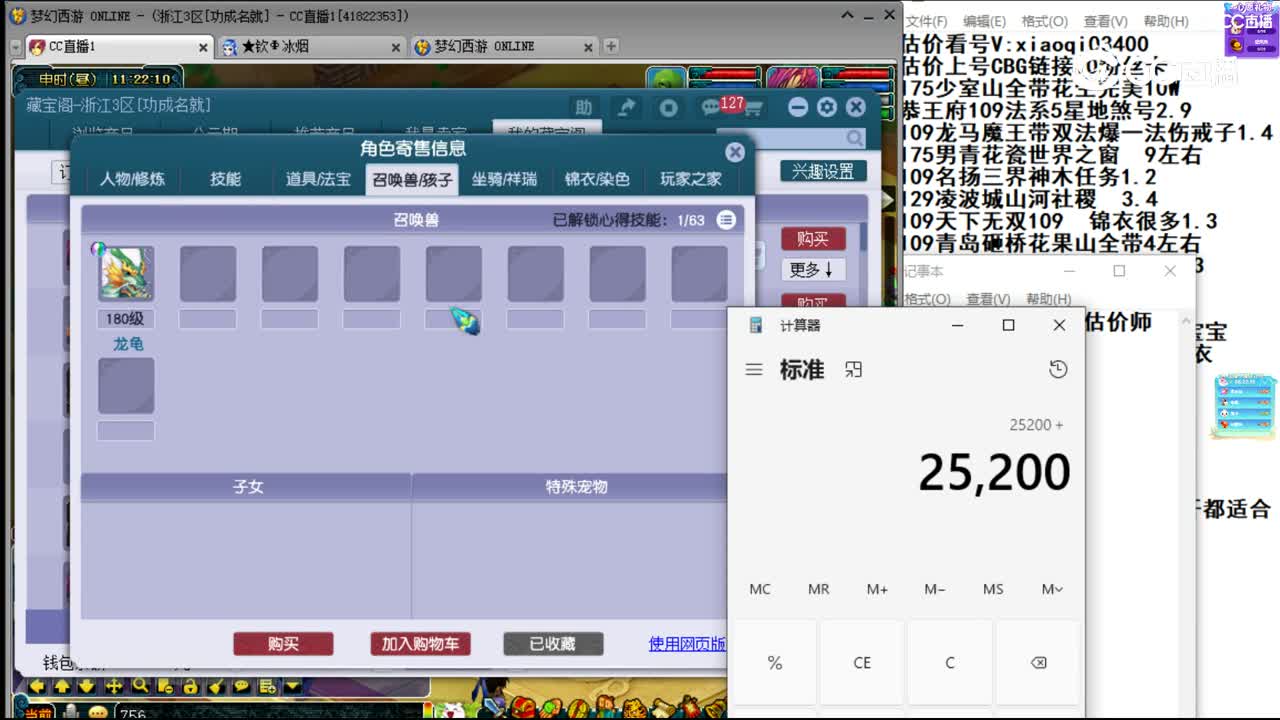Image resolution: width=1280 pixels, height=720 pixels.
Task: Minimize the 藏宝阁 panel with minus icon
Action: pyautogui.click(x=797, y=107)
